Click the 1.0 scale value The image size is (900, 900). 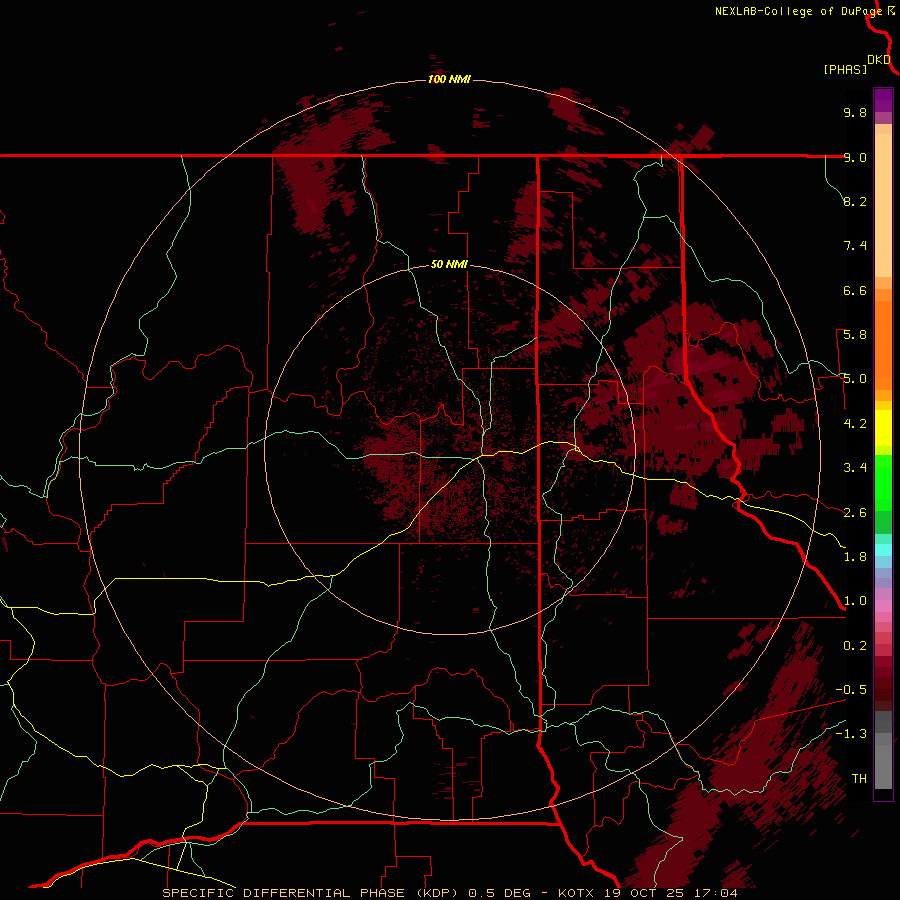point(855,601)
